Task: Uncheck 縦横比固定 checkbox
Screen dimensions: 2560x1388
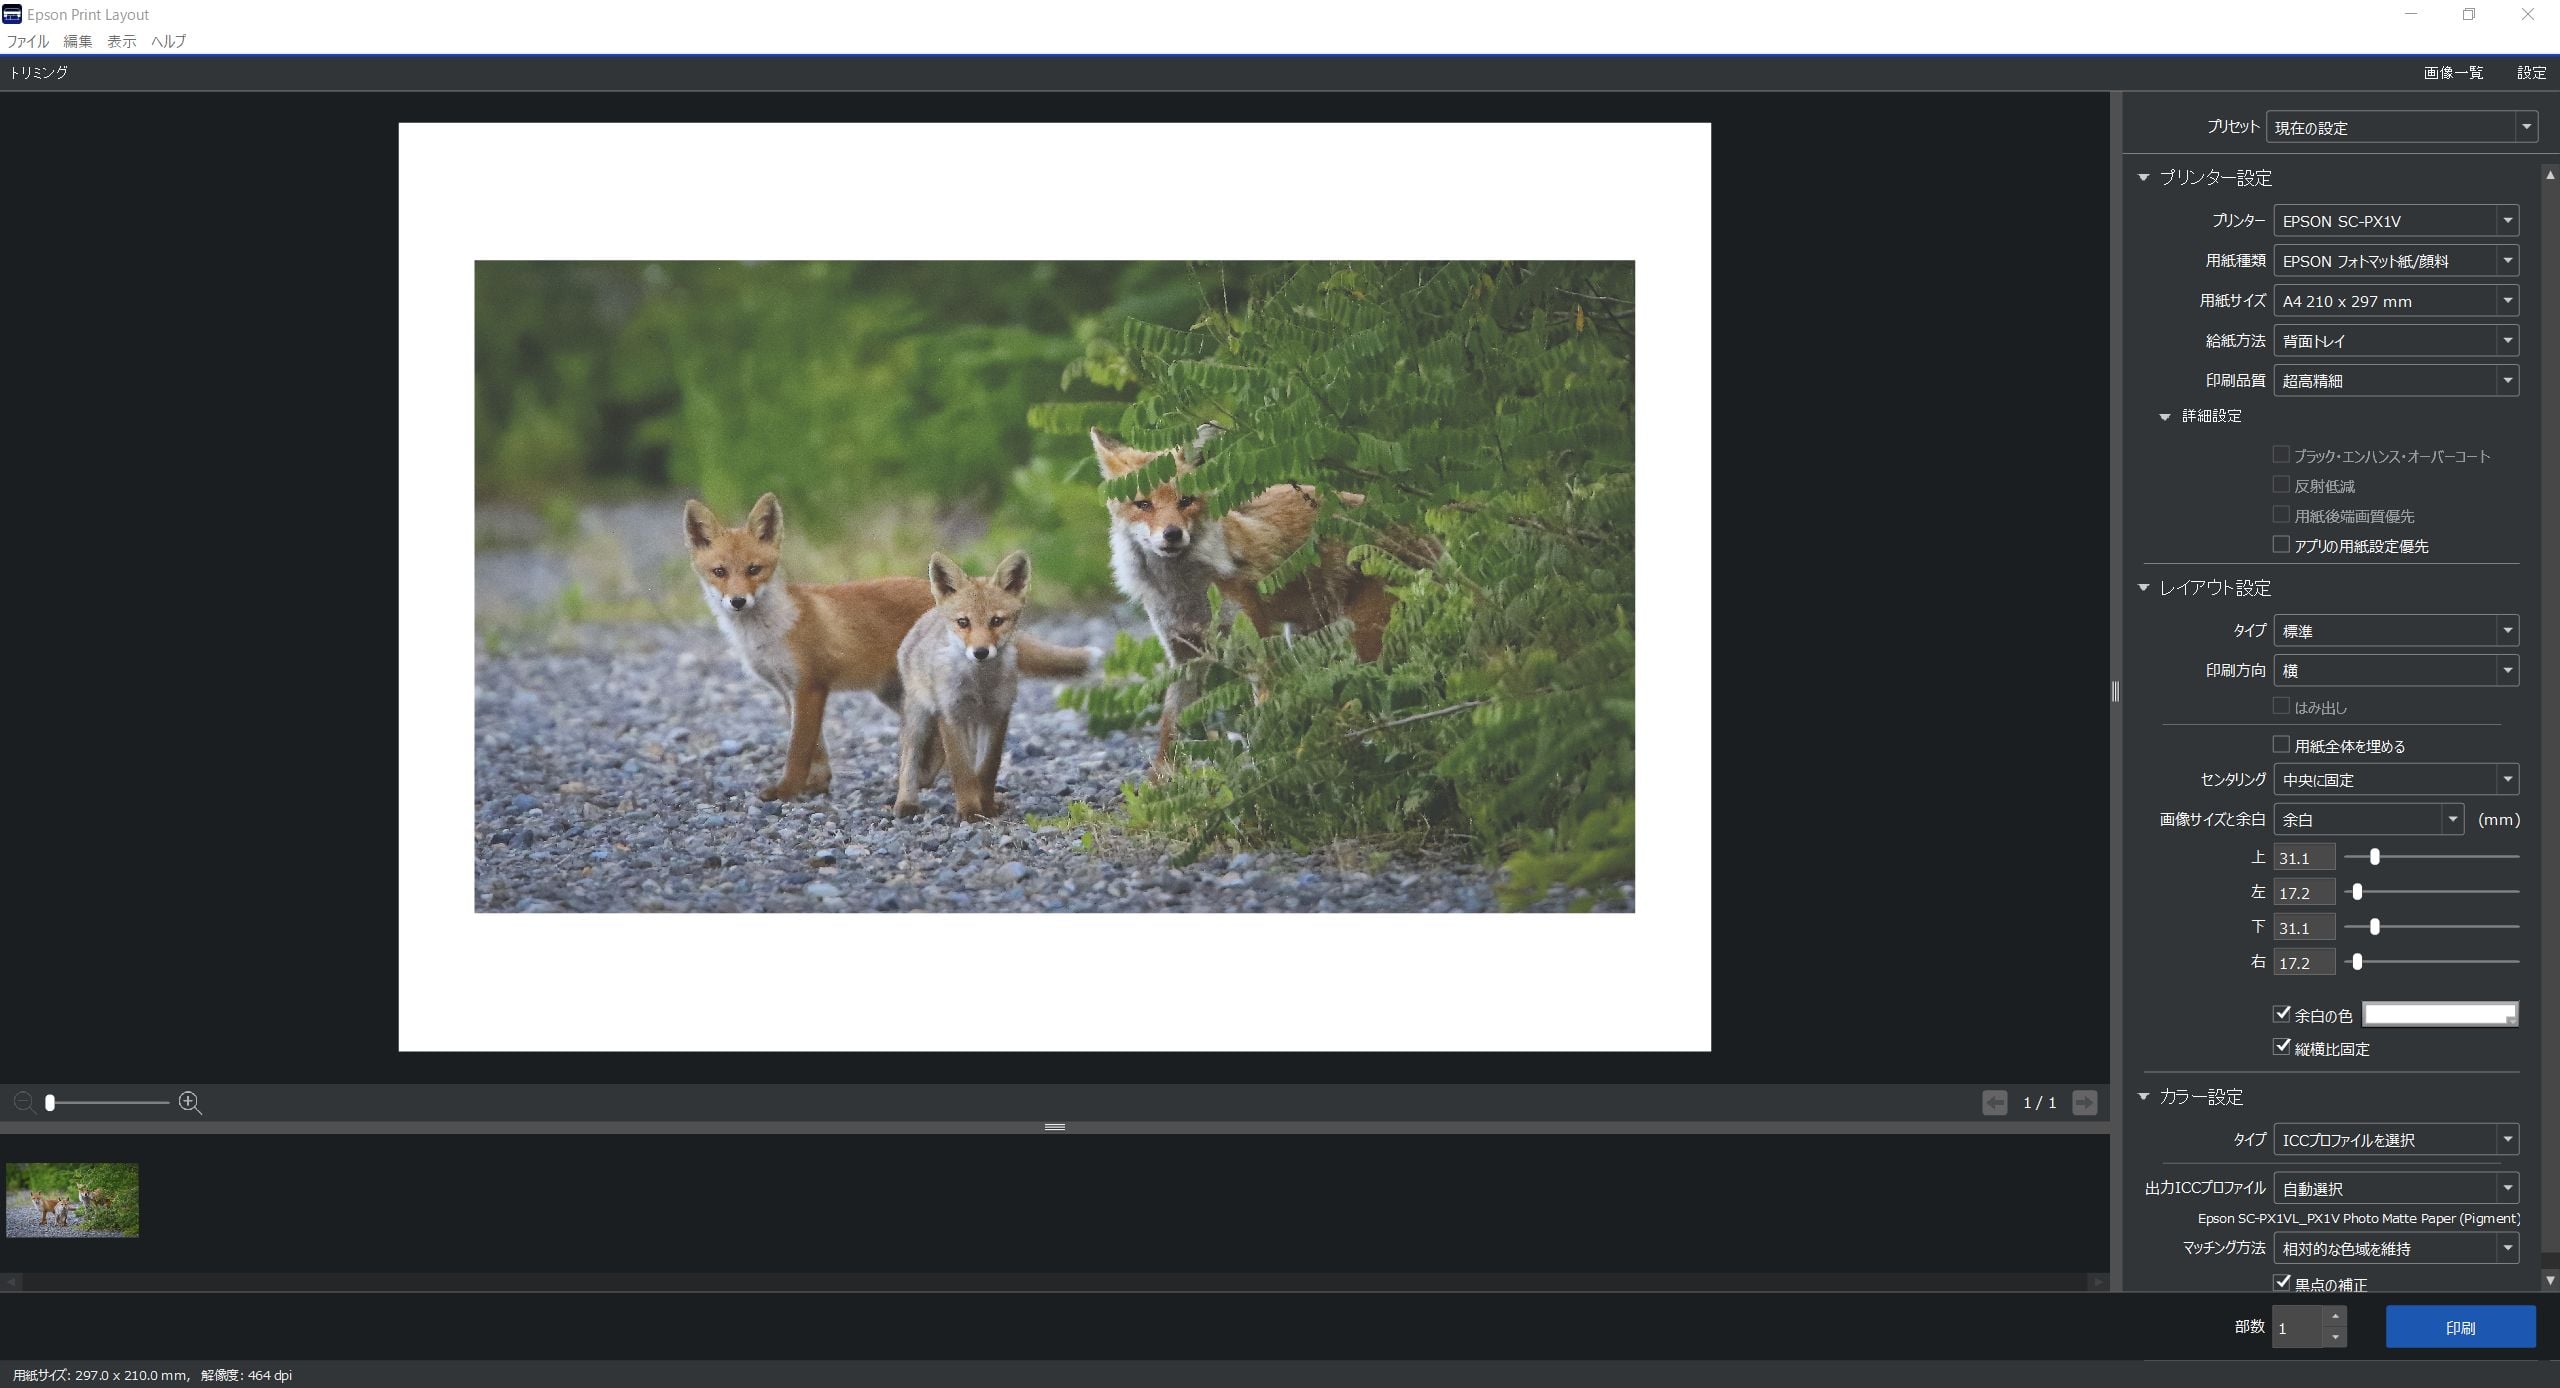Action: (x=2281, y=1047)
